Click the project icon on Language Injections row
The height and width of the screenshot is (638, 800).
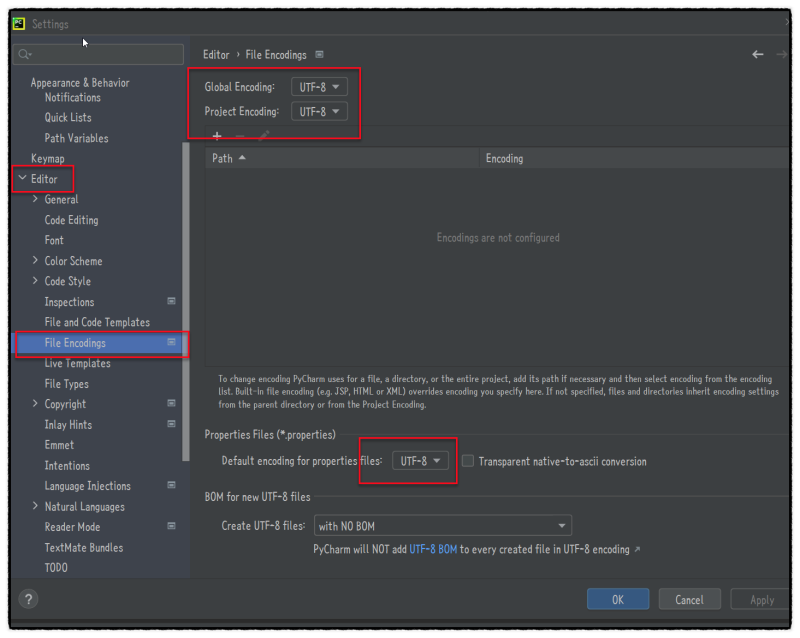tap(171, 485)
